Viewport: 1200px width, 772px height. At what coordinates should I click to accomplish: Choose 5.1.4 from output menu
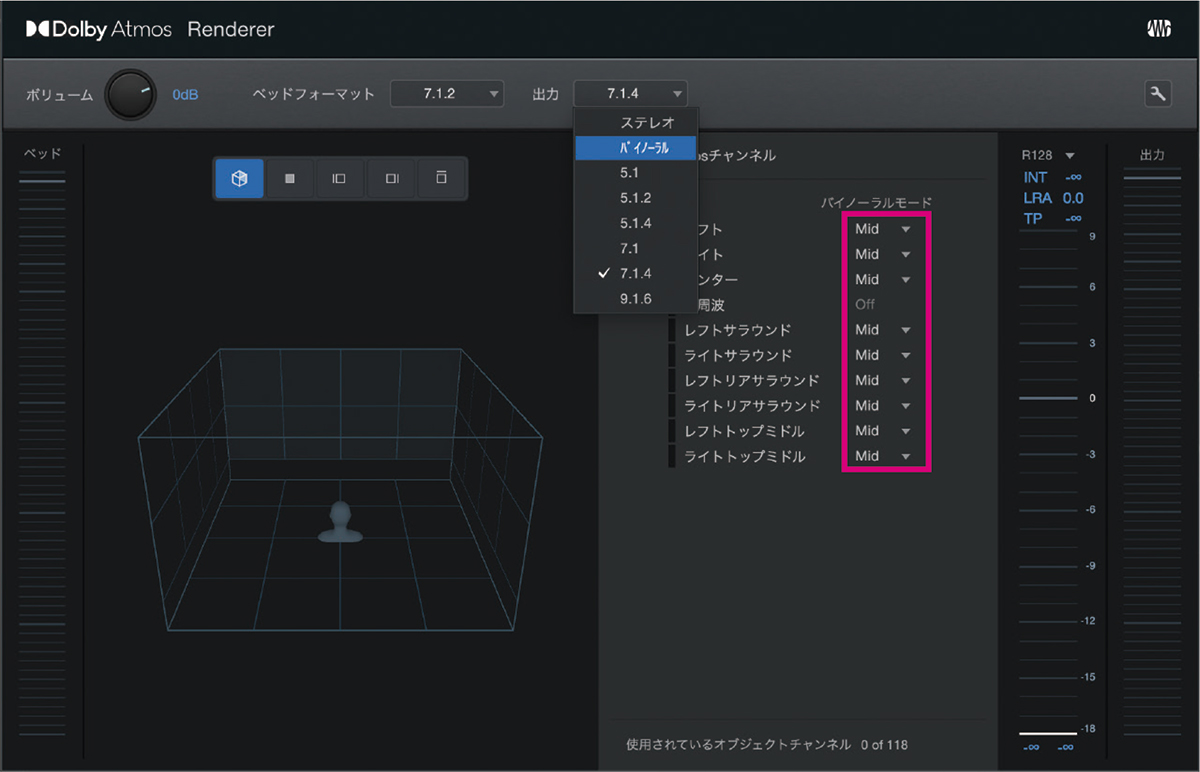[636, 223]
